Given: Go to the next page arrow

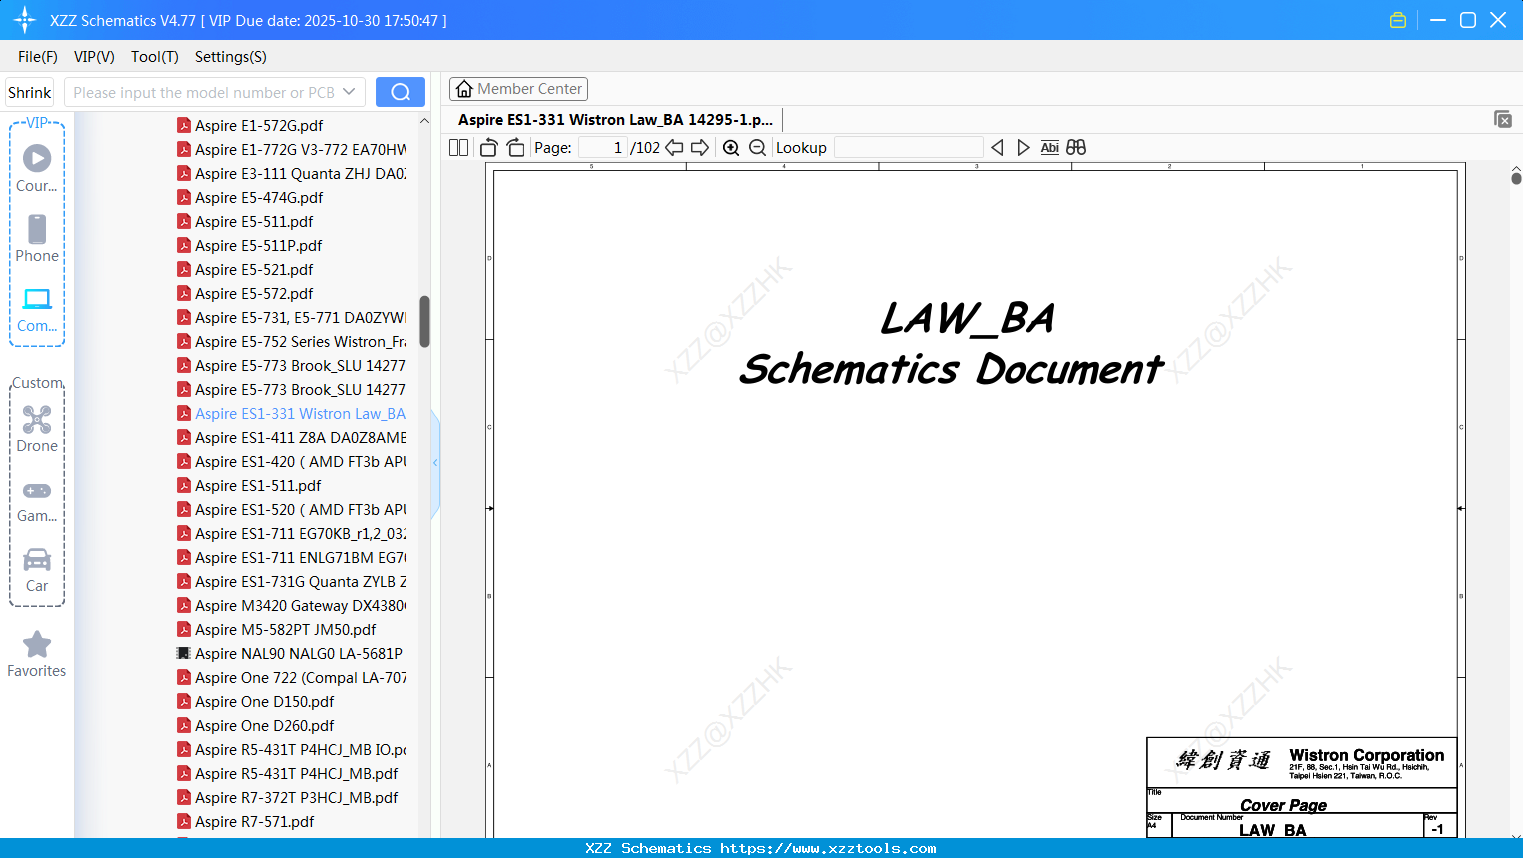Looking at the screenshot, I should click(700, 148).
